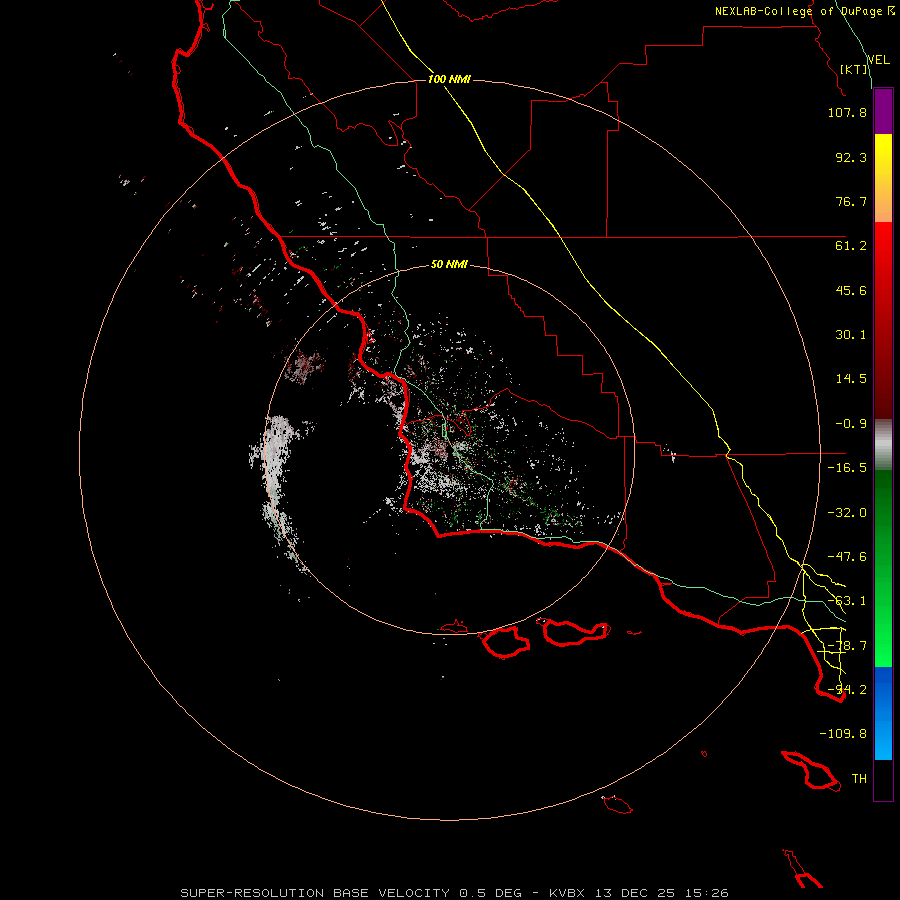Pick the blue segment of the color bar
The height and width of the screenshot is (900, 900).
[883, 713]
